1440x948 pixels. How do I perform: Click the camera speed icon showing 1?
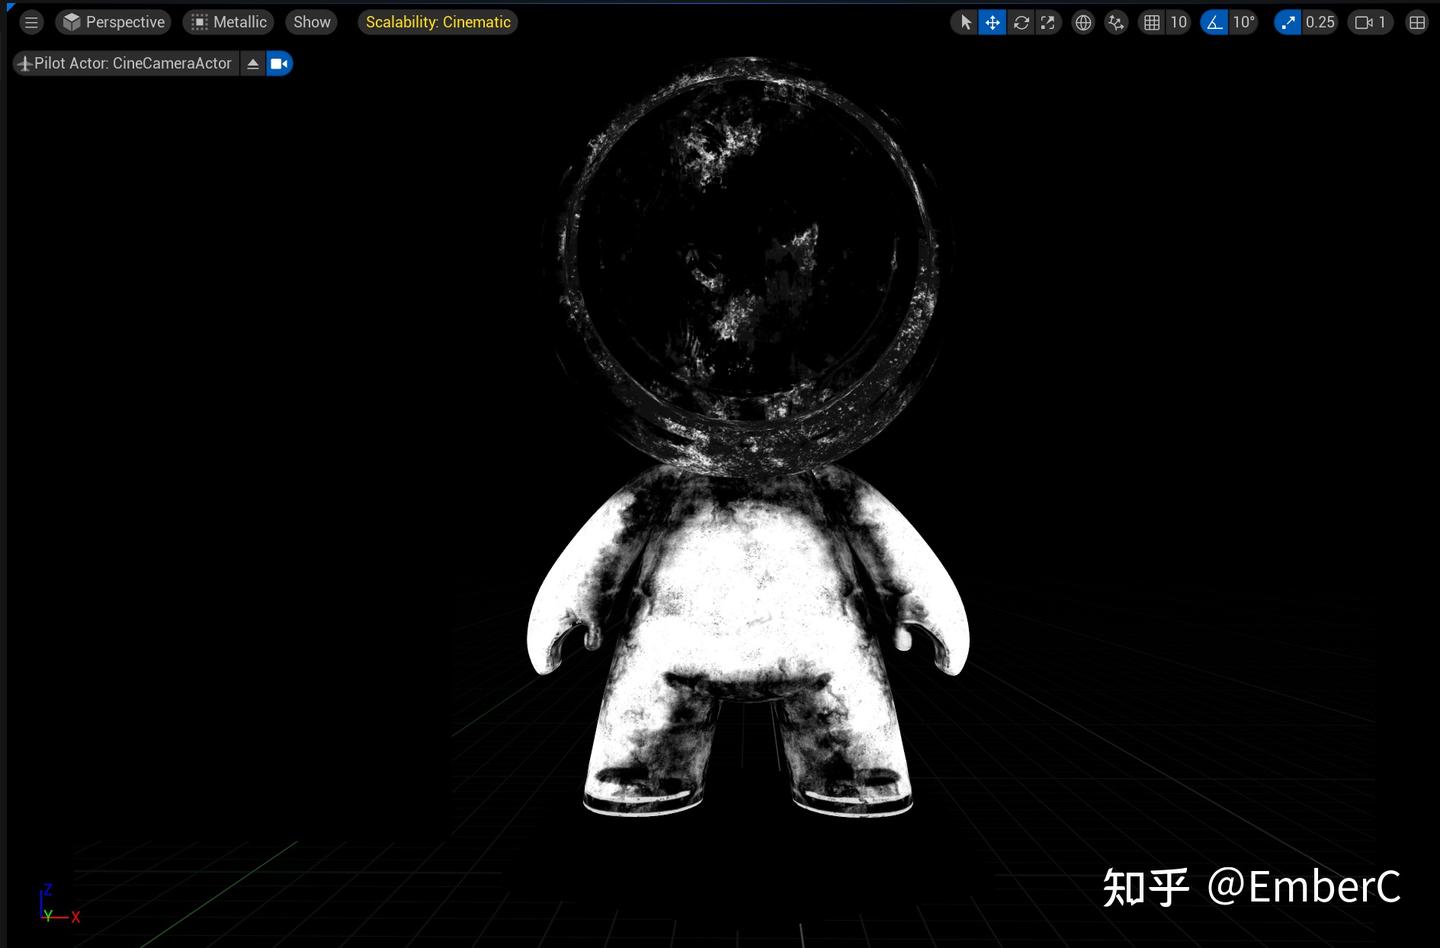pyautogui.click(x=1369, y=21)
